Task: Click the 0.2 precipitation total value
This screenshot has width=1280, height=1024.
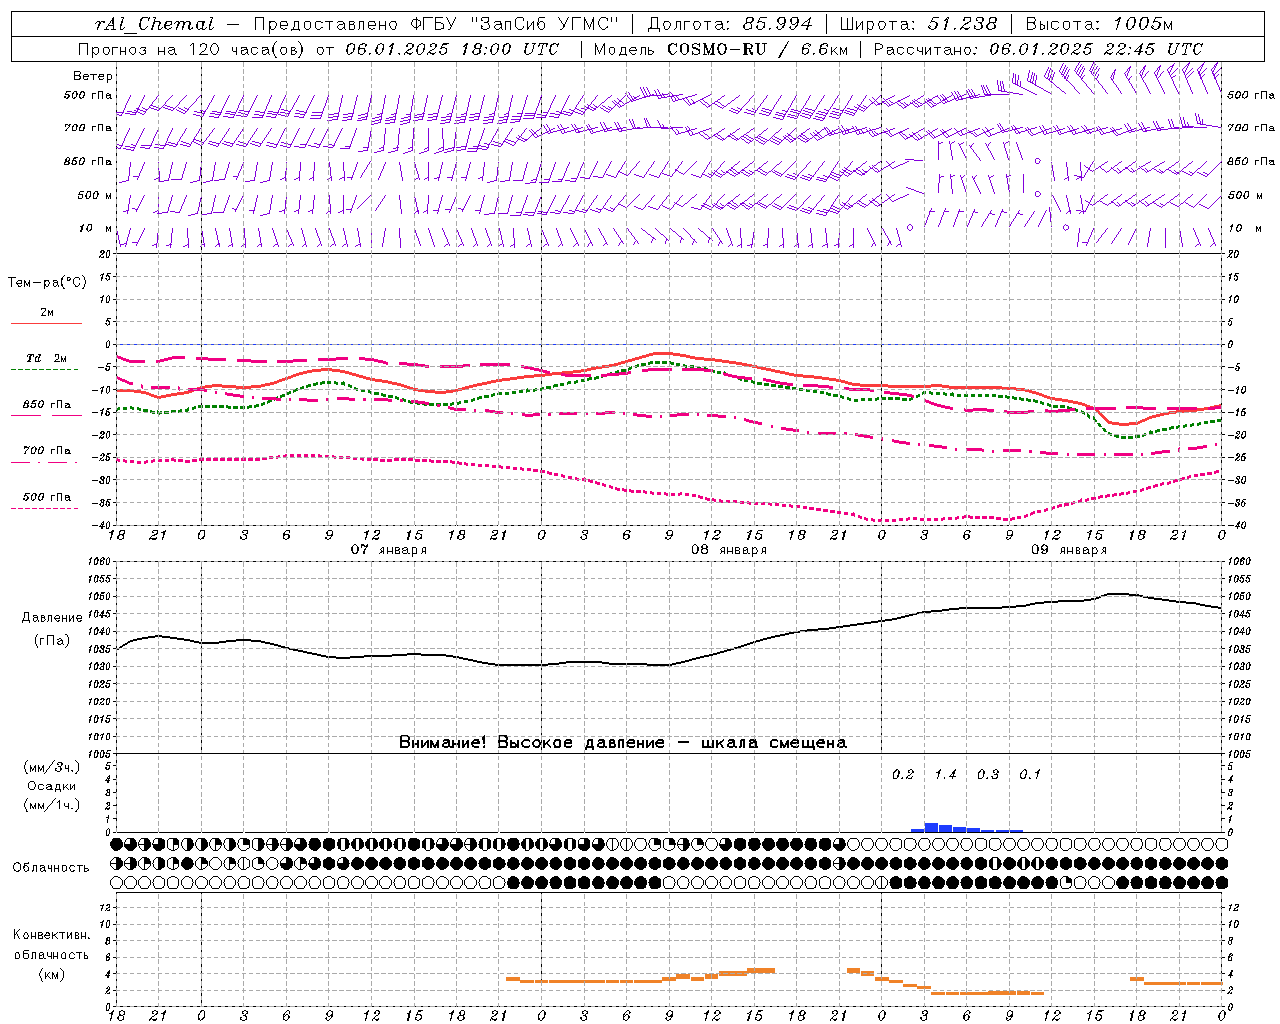Action: click(903, 775)
